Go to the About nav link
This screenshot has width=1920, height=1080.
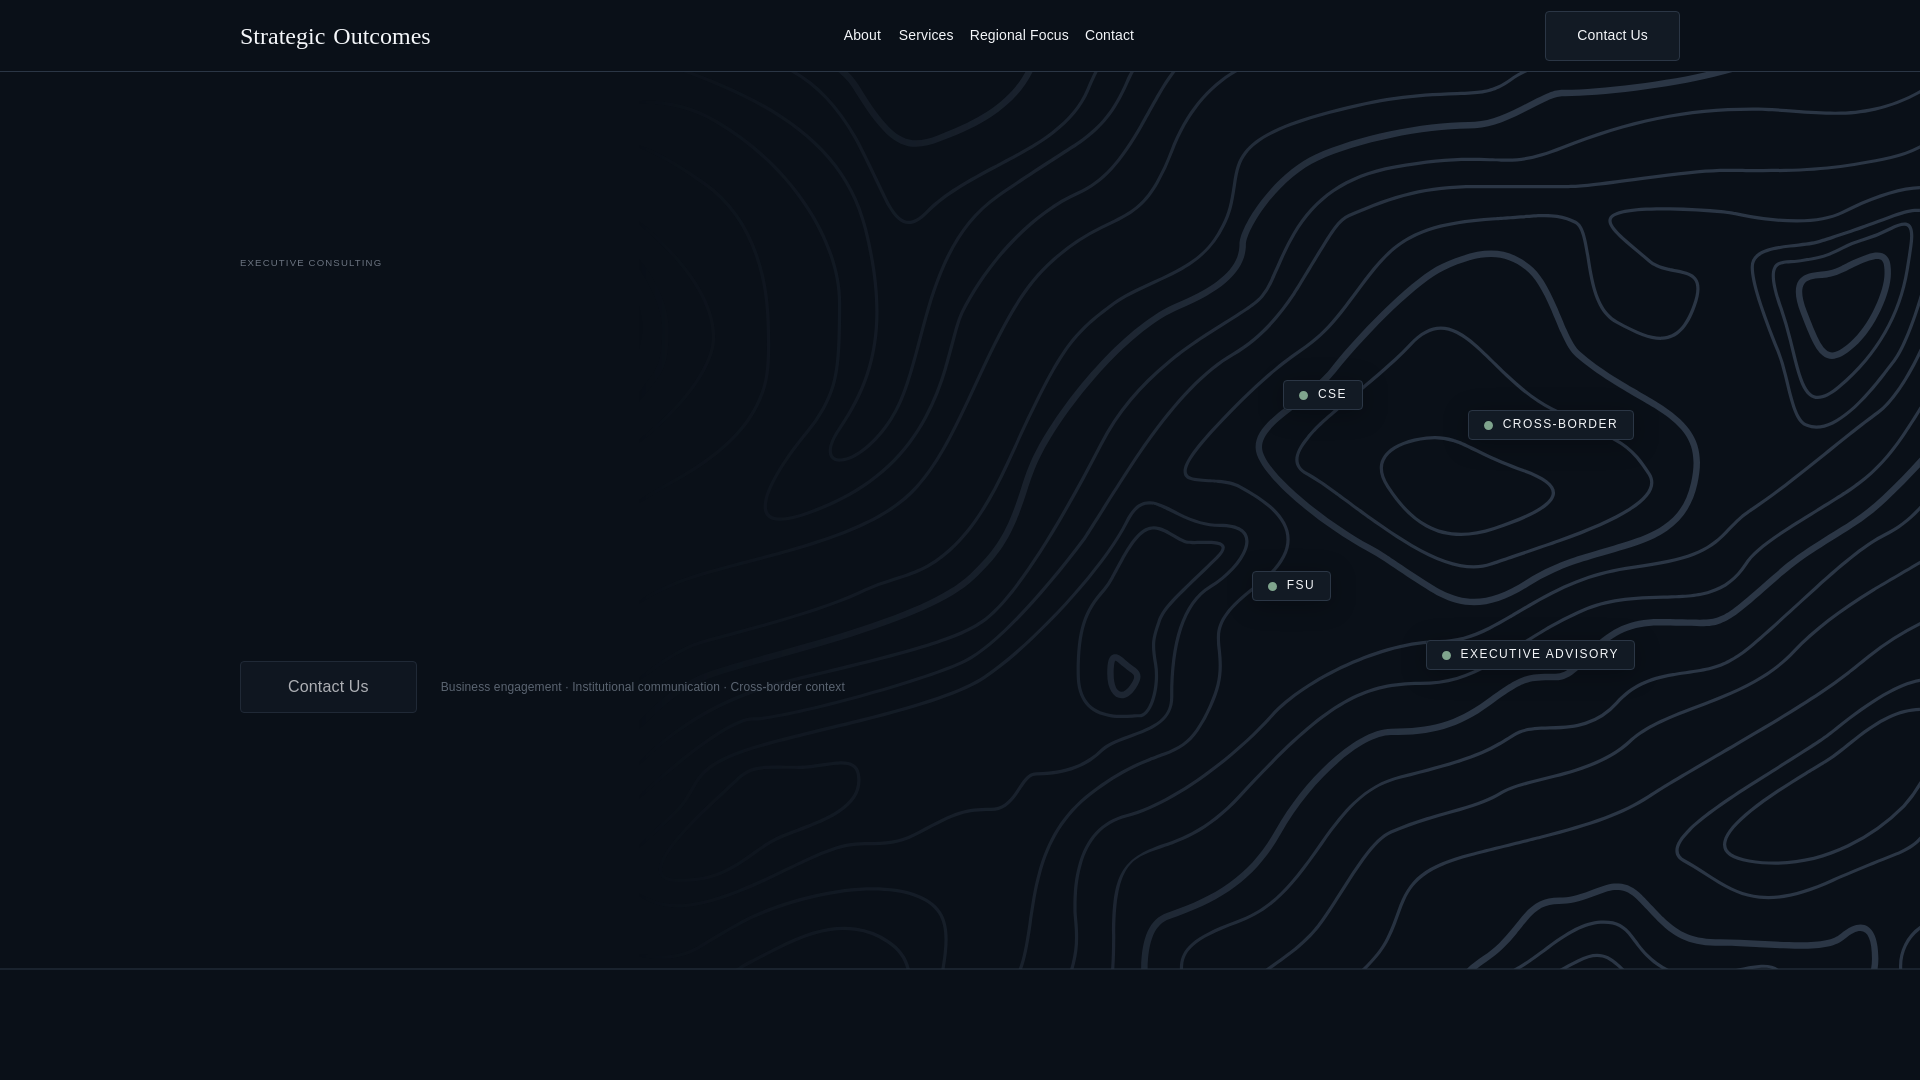(862, 35)
